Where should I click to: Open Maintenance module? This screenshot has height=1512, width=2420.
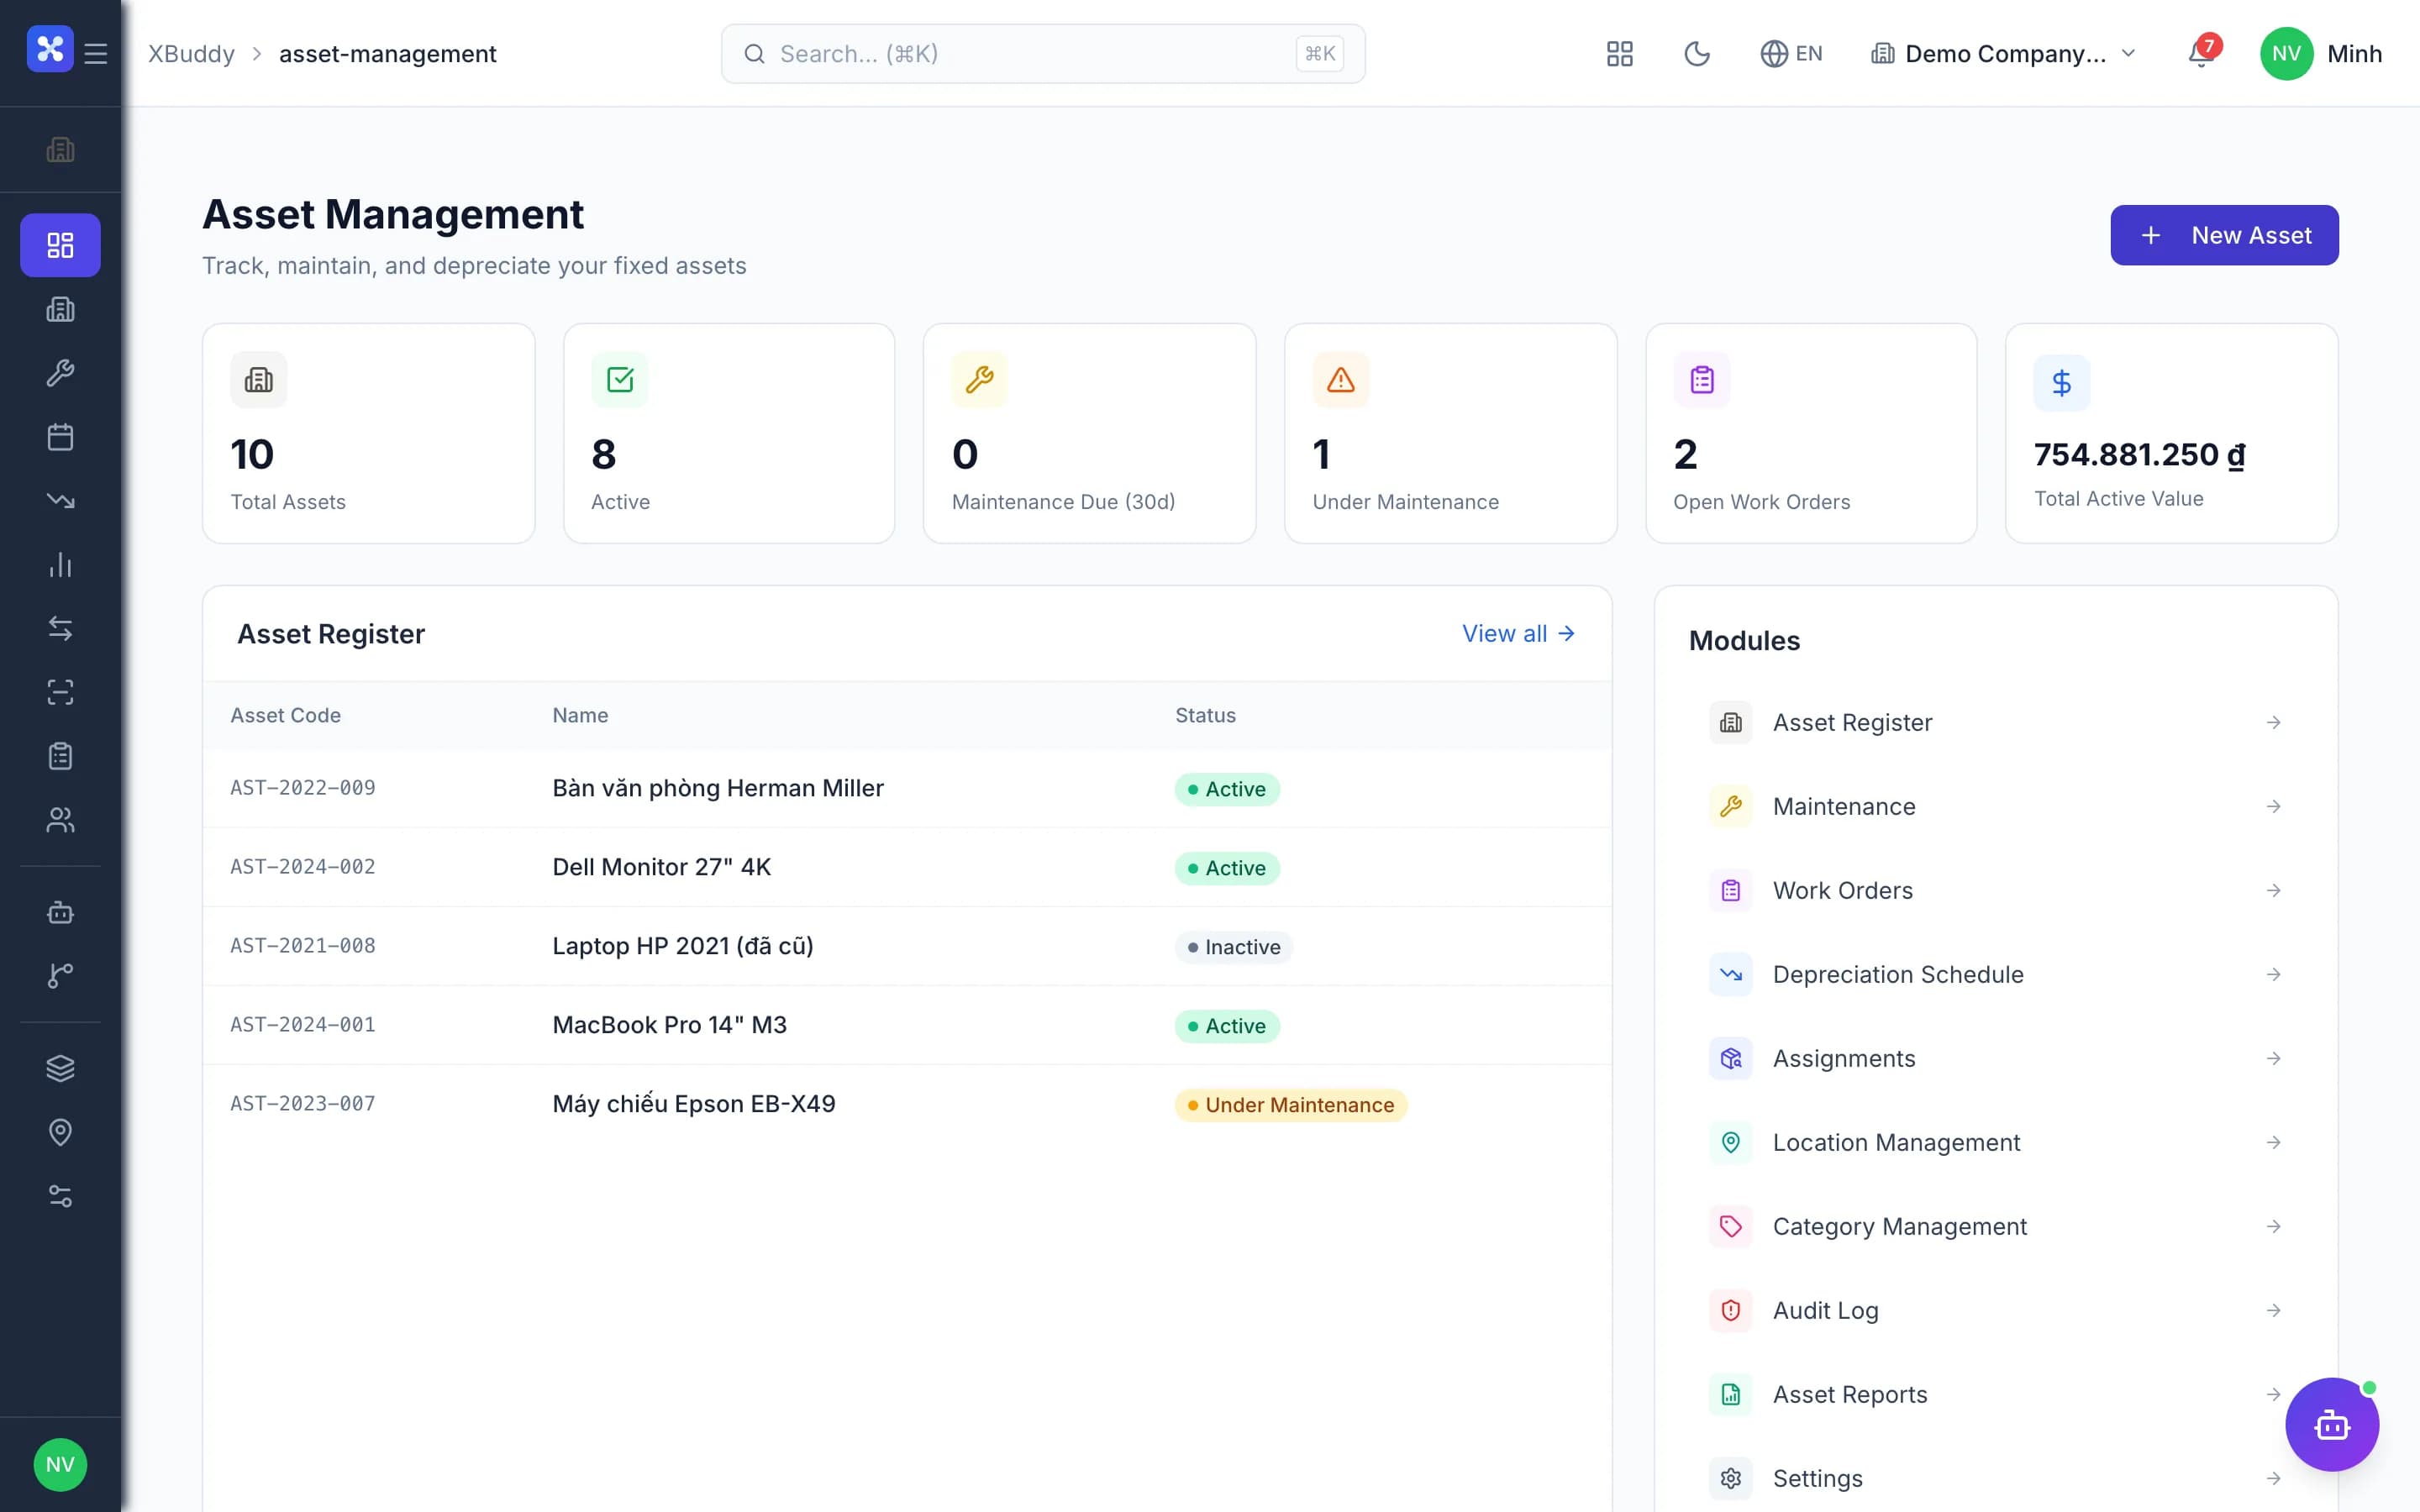(1996, 806)
